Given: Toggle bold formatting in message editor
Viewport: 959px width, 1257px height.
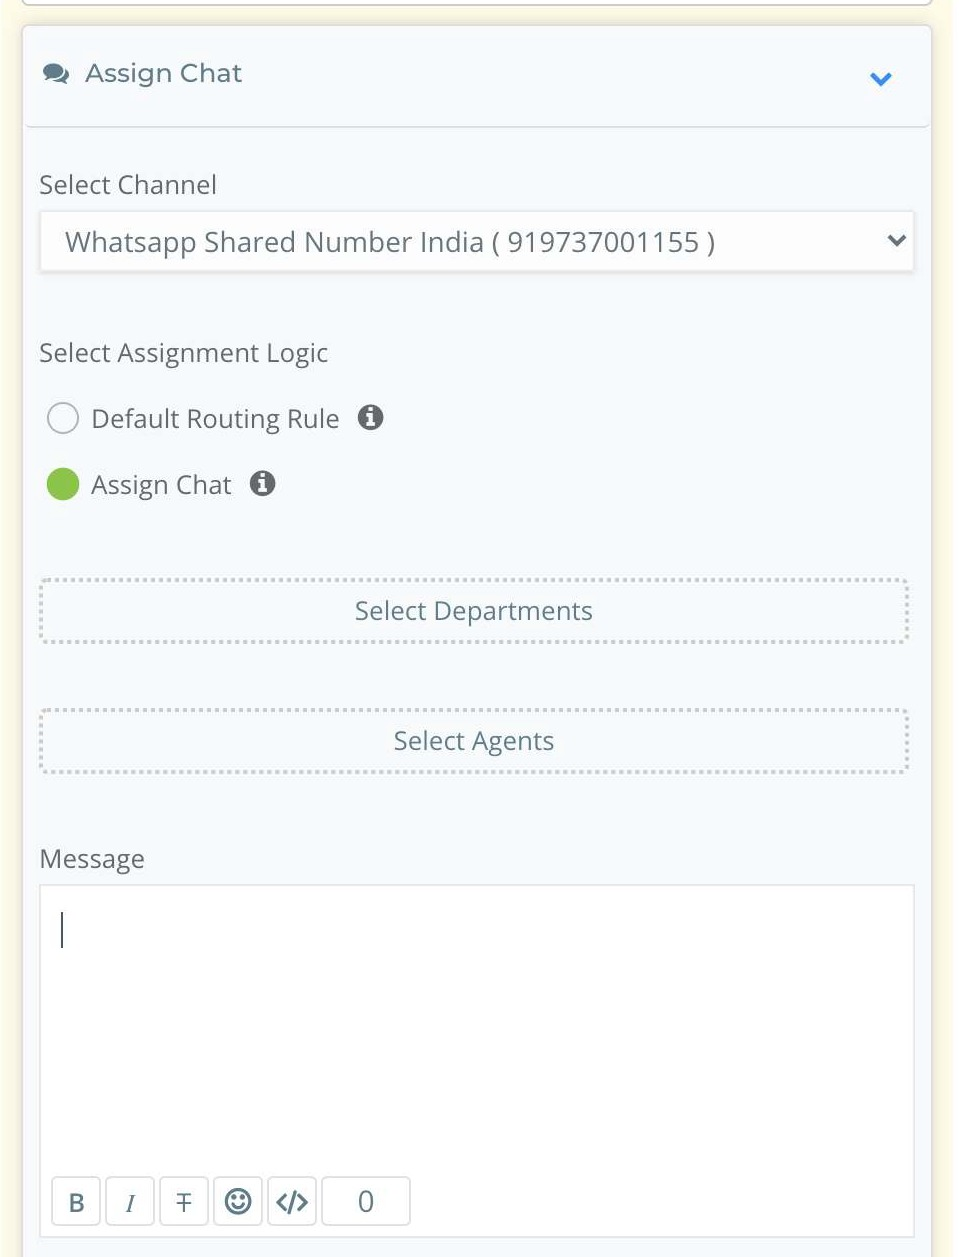Looking at the screenshot, I should [76, 1202].
